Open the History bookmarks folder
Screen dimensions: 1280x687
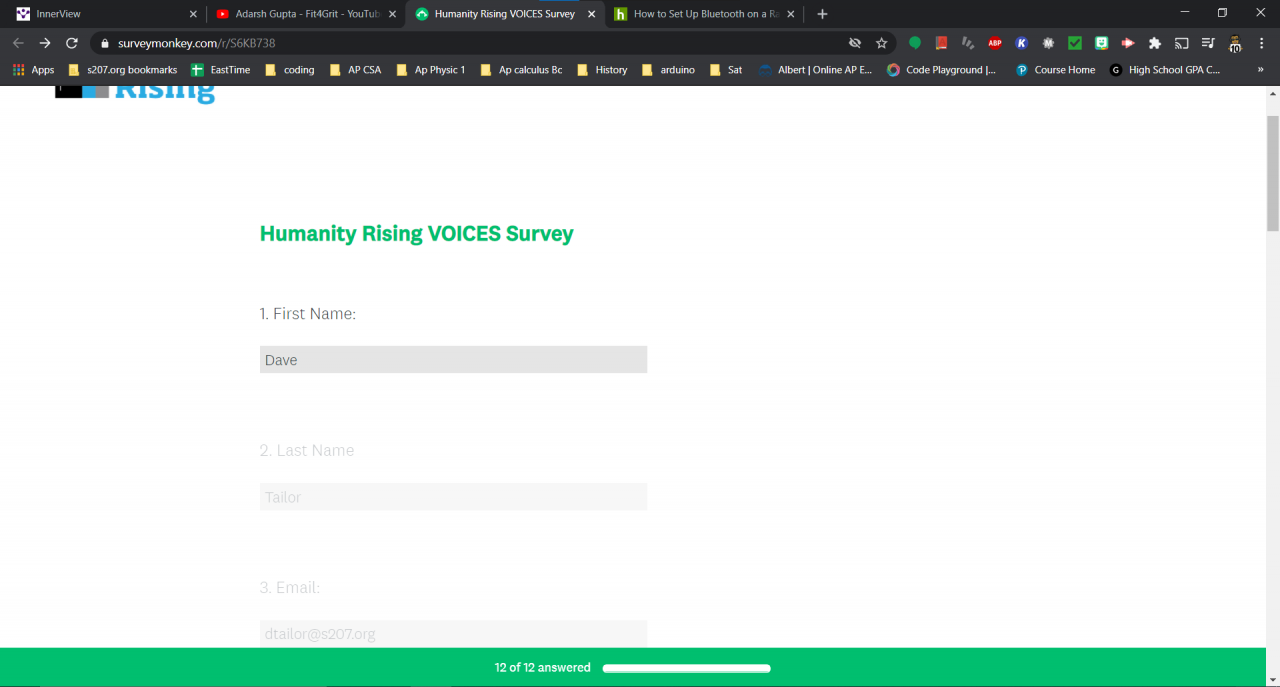tap(602, 70)
